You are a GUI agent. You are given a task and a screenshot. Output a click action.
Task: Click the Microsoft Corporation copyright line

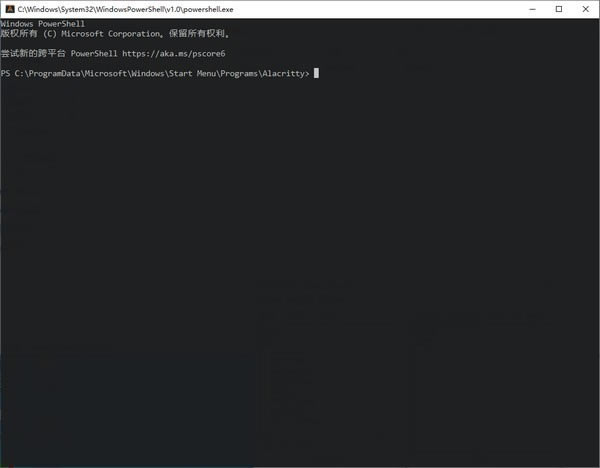(x=115, y=34)
